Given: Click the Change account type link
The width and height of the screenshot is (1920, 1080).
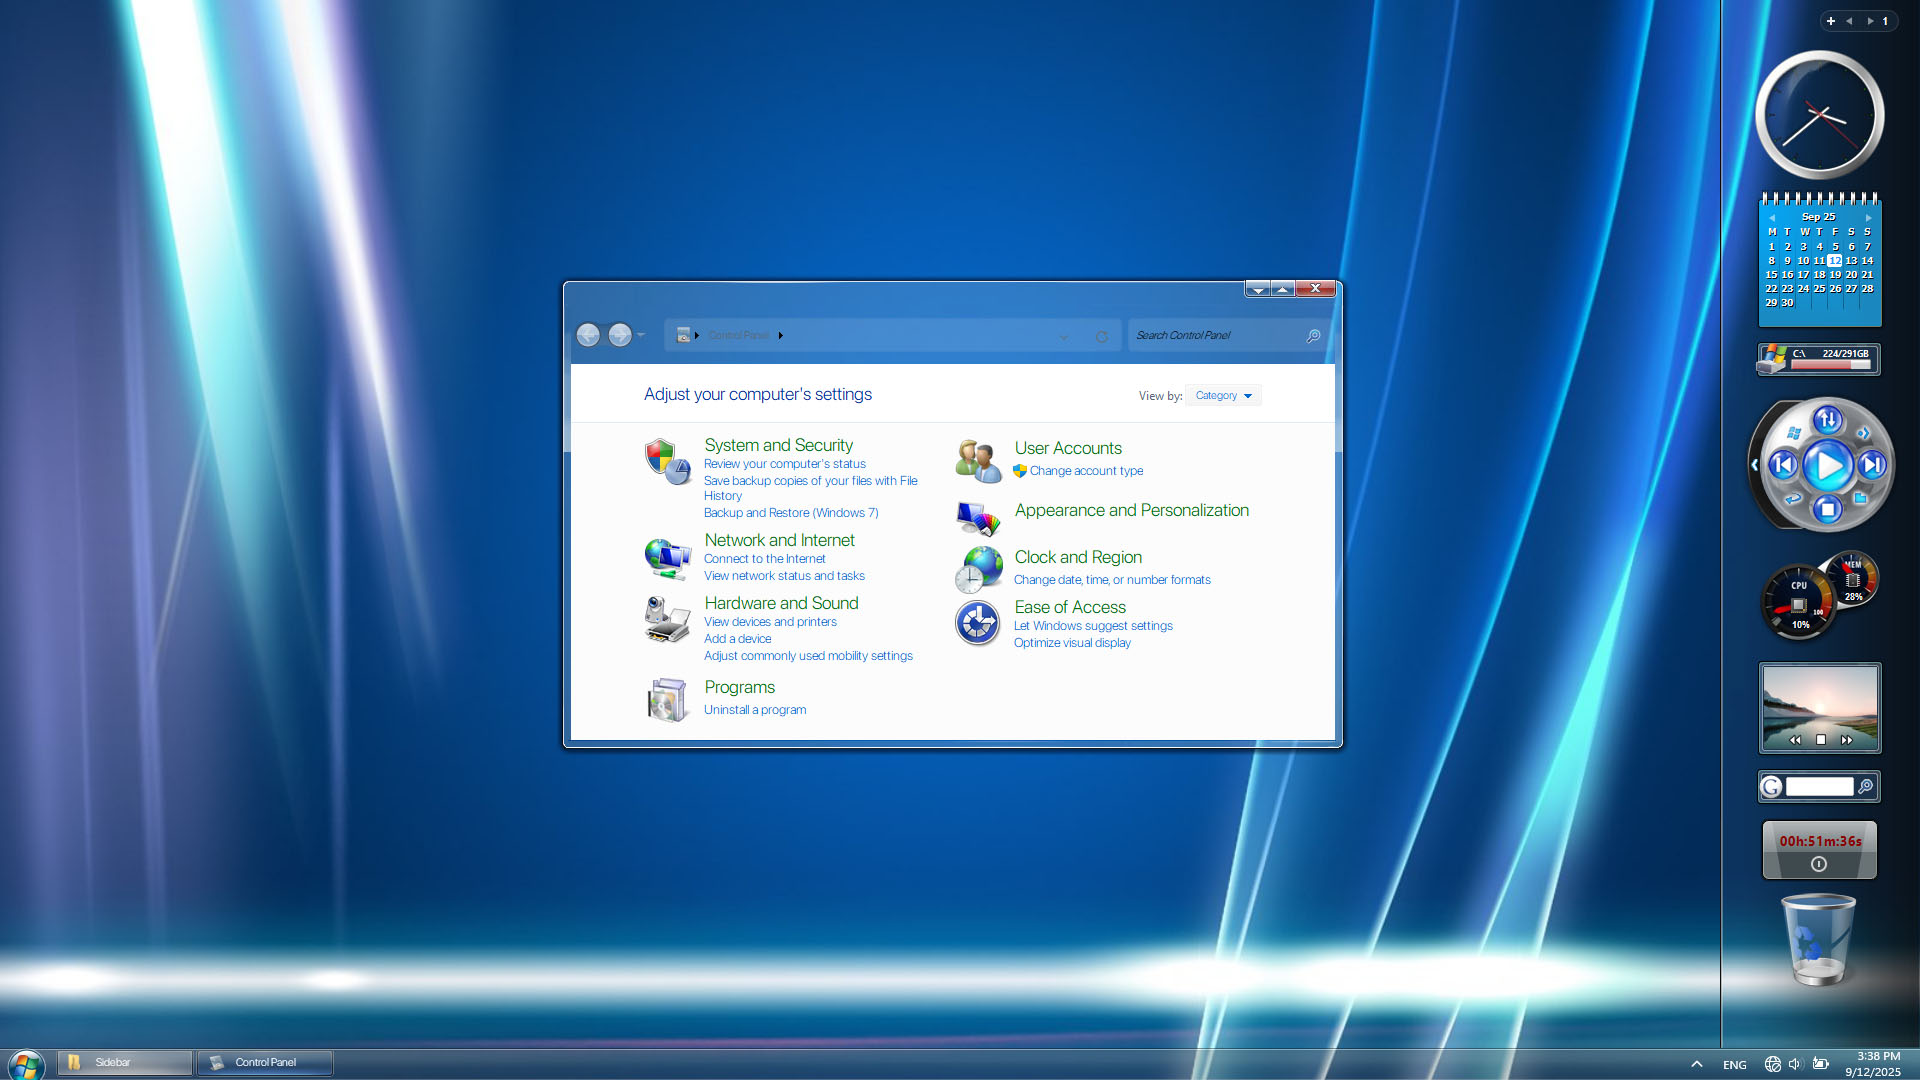Looking at the screenshot, I should [1085, 471].
